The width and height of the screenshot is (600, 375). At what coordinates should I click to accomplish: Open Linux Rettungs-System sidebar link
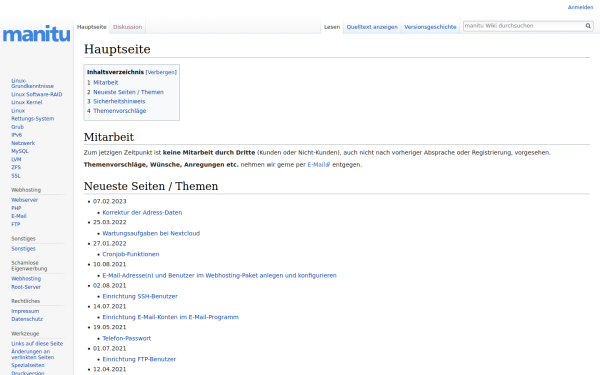32,115
